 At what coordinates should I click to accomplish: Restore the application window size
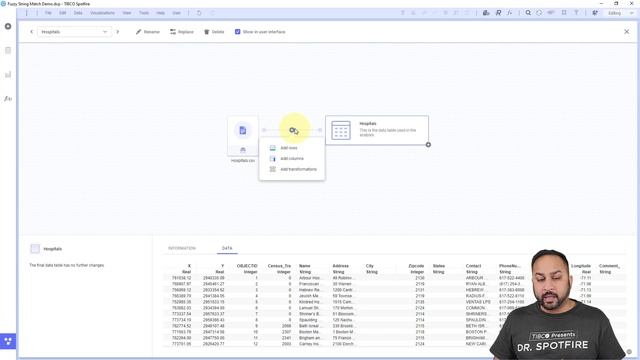click(x=616, y=4)
